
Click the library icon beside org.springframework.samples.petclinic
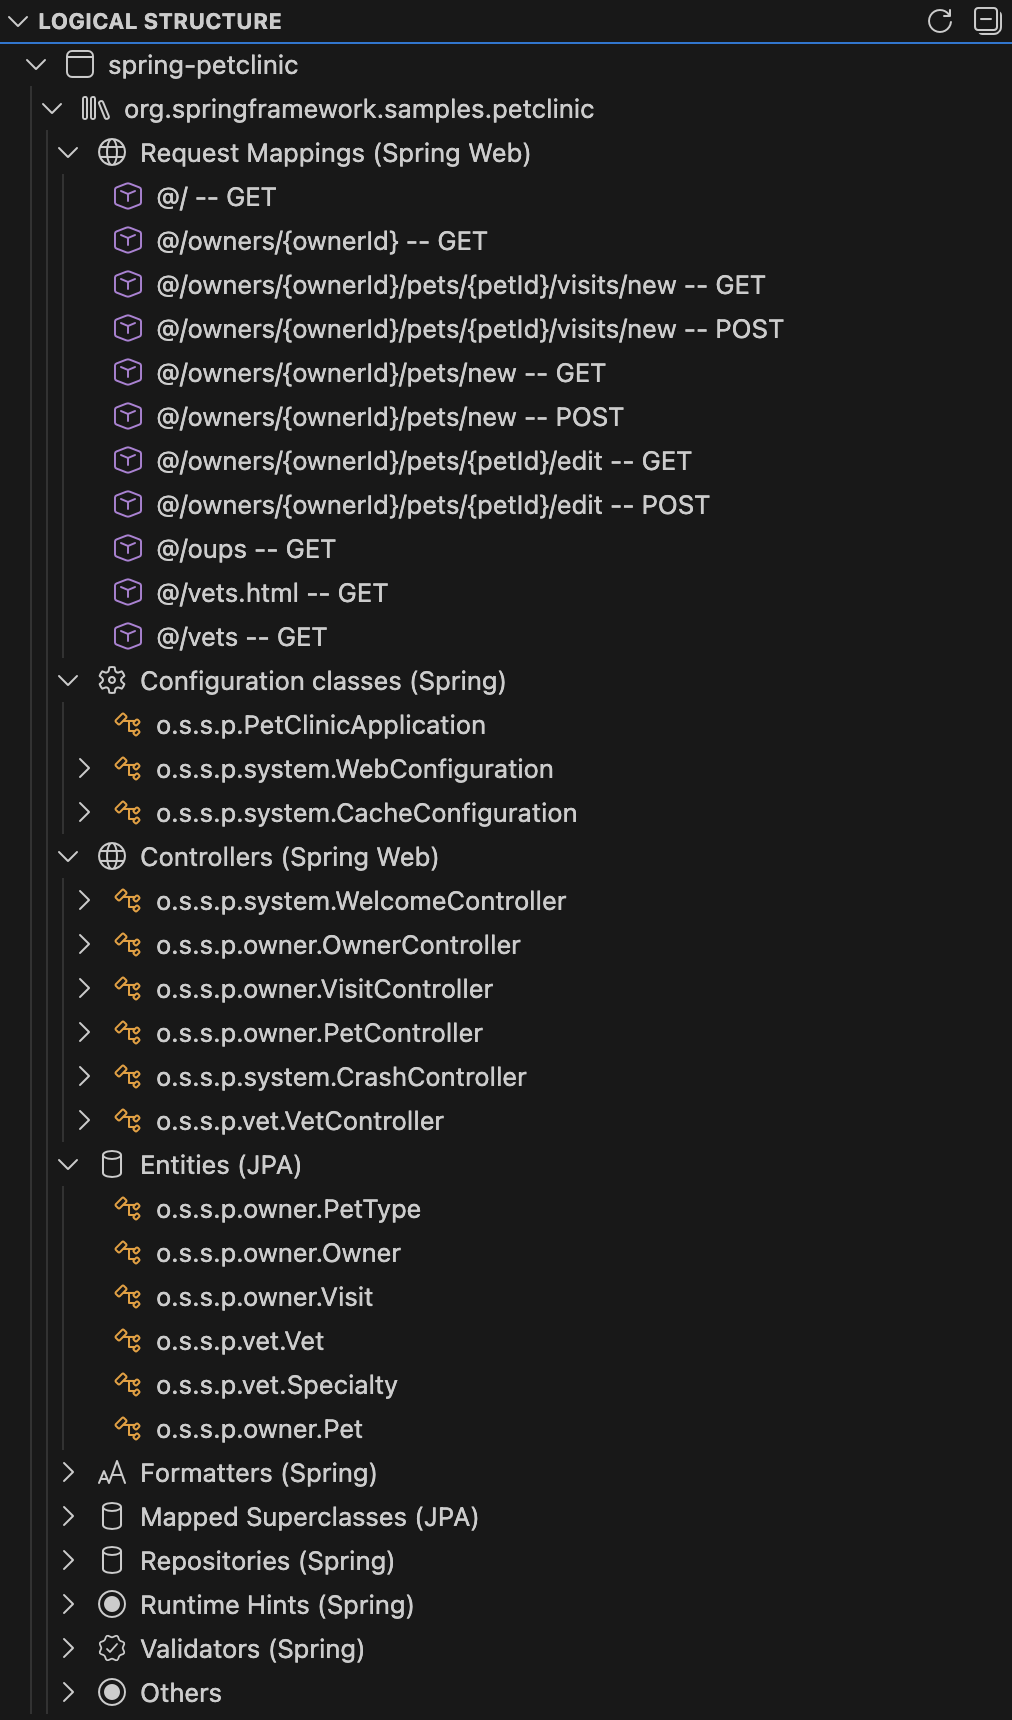(x=95, y=109)
